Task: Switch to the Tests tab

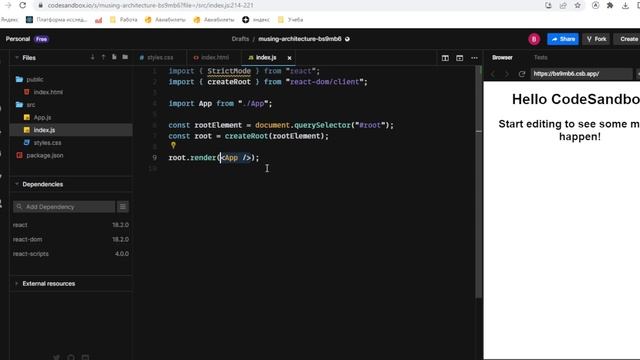Action: click(540, 58)
